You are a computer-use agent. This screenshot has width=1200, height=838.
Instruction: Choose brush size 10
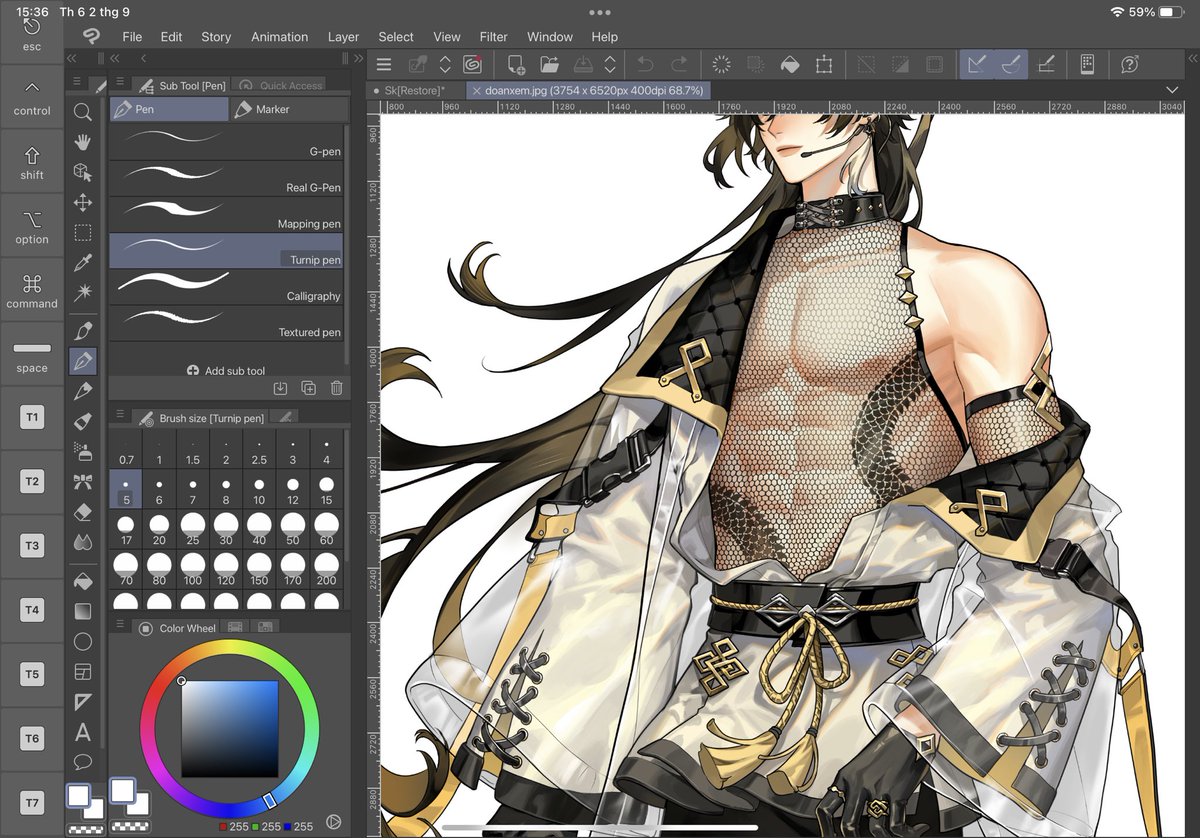[x=259, y=490]
